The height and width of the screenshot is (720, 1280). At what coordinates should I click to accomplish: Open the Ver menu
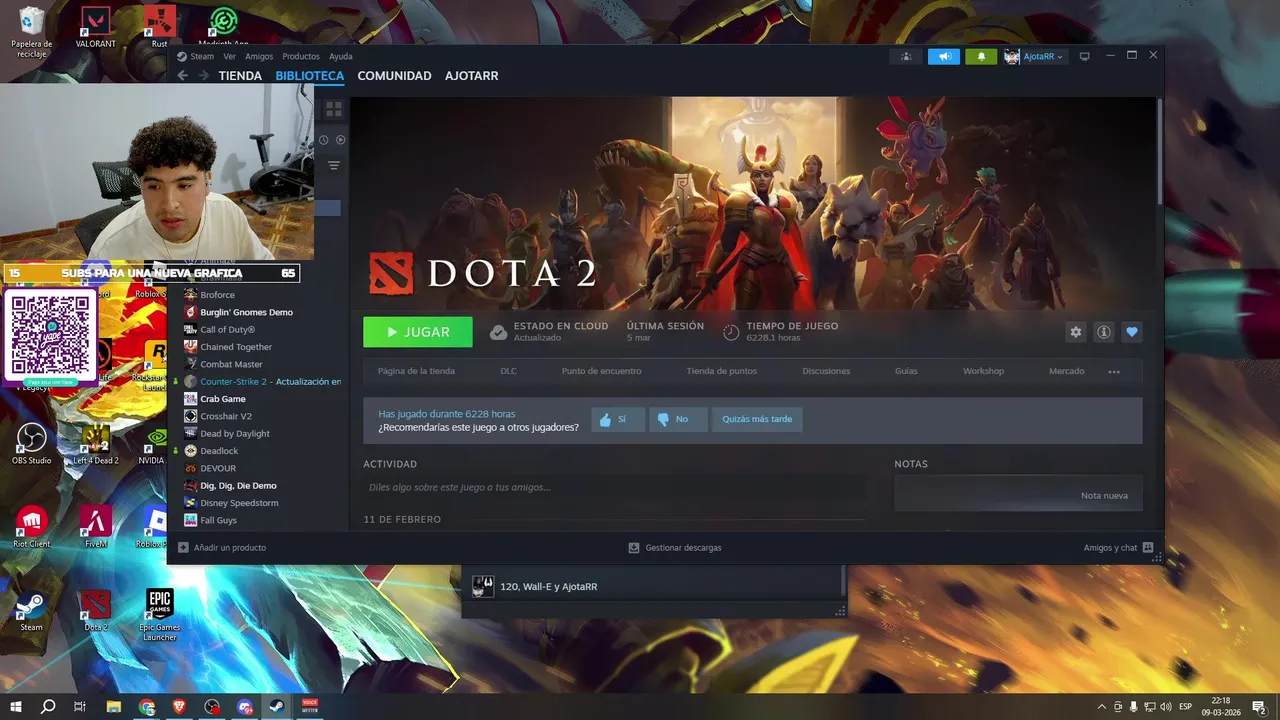click(230, 56)
